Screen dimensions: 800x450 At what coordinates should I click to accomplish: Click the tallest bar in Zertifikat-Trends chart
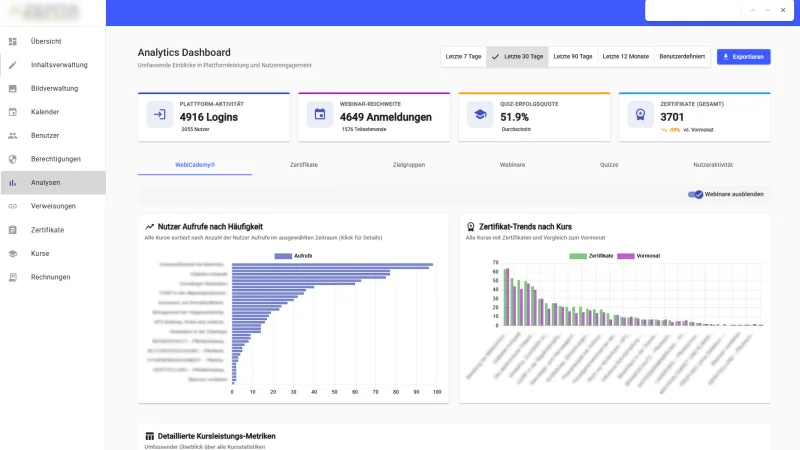[x=507, y=297]
